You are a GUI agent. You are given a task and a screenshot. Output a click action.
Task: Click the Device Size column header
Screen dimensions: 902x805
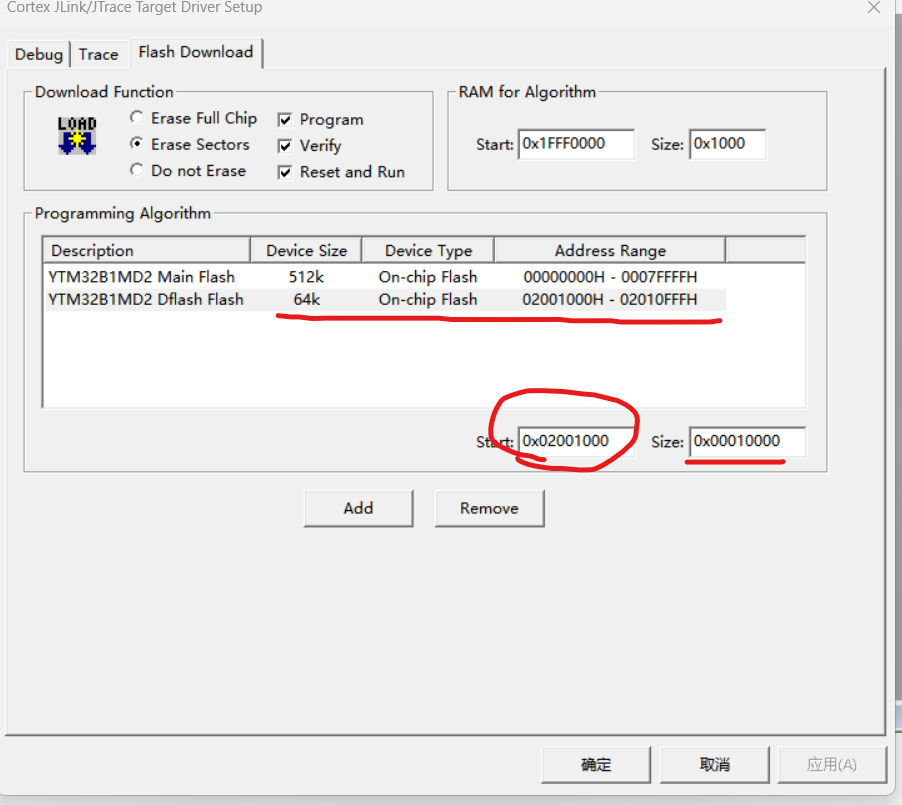click(306, 251)
